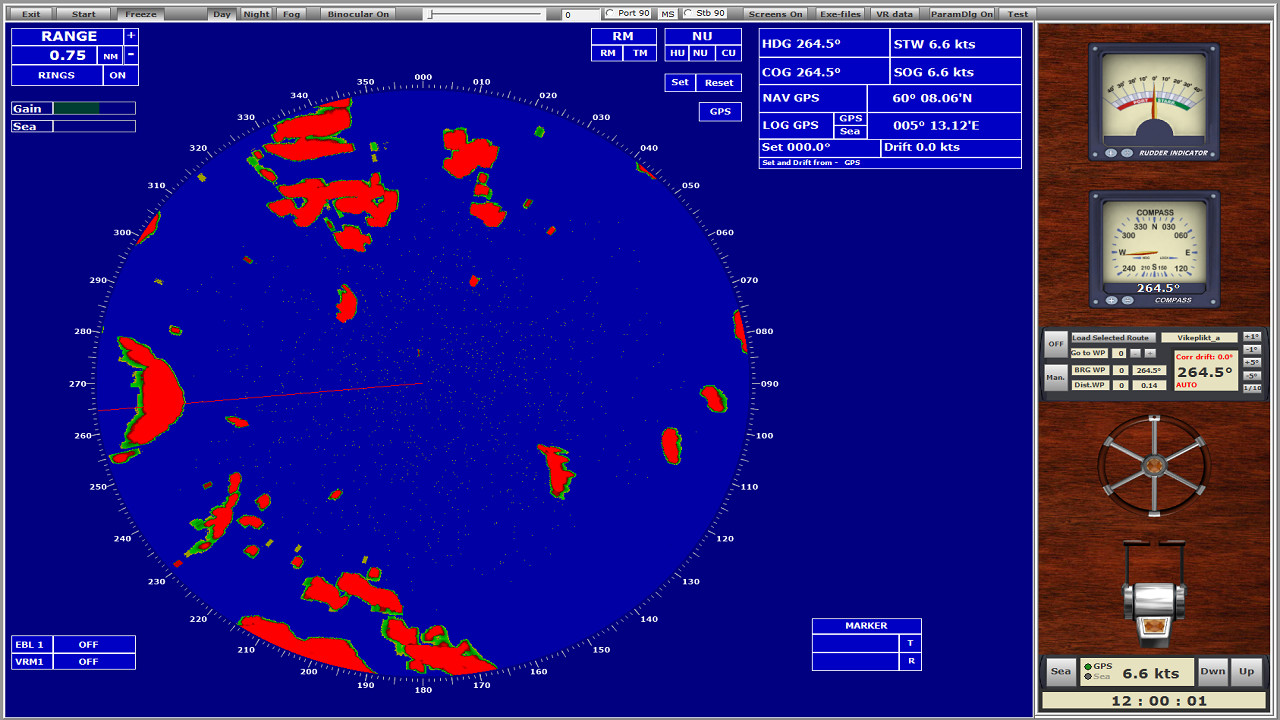This screenshot has height=720, width=1280.
Task: Decrease RANGE with the minus stepper
Action: tap(131, 56)
